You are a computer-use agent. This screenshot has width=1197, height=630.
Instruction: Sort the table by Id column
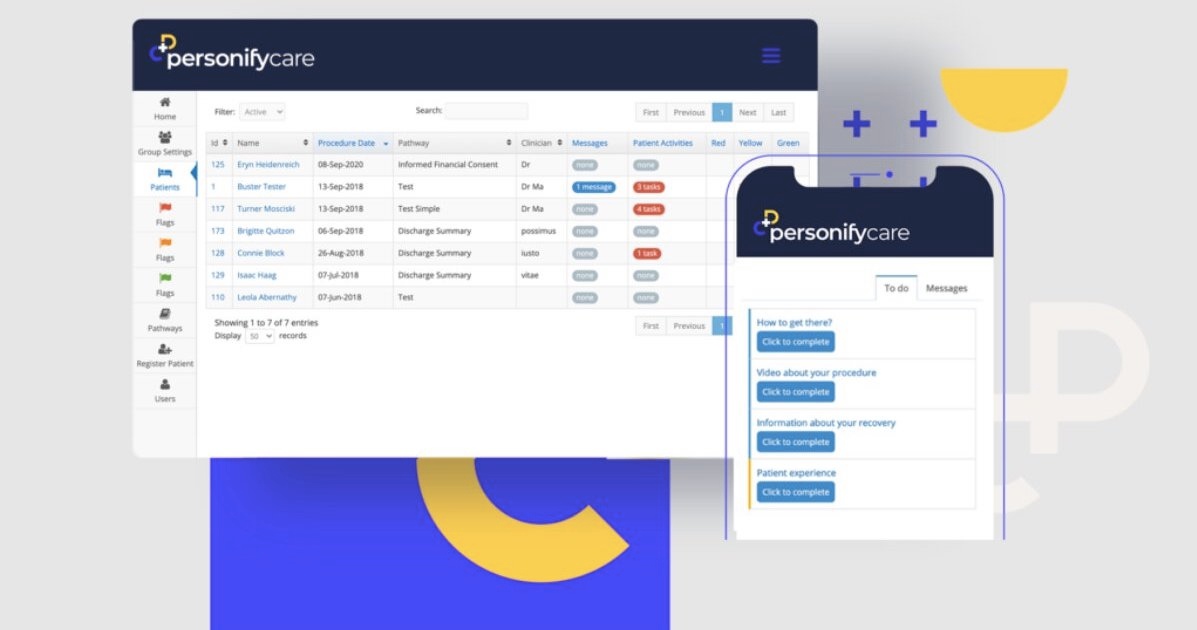click(x=219, y=143)
